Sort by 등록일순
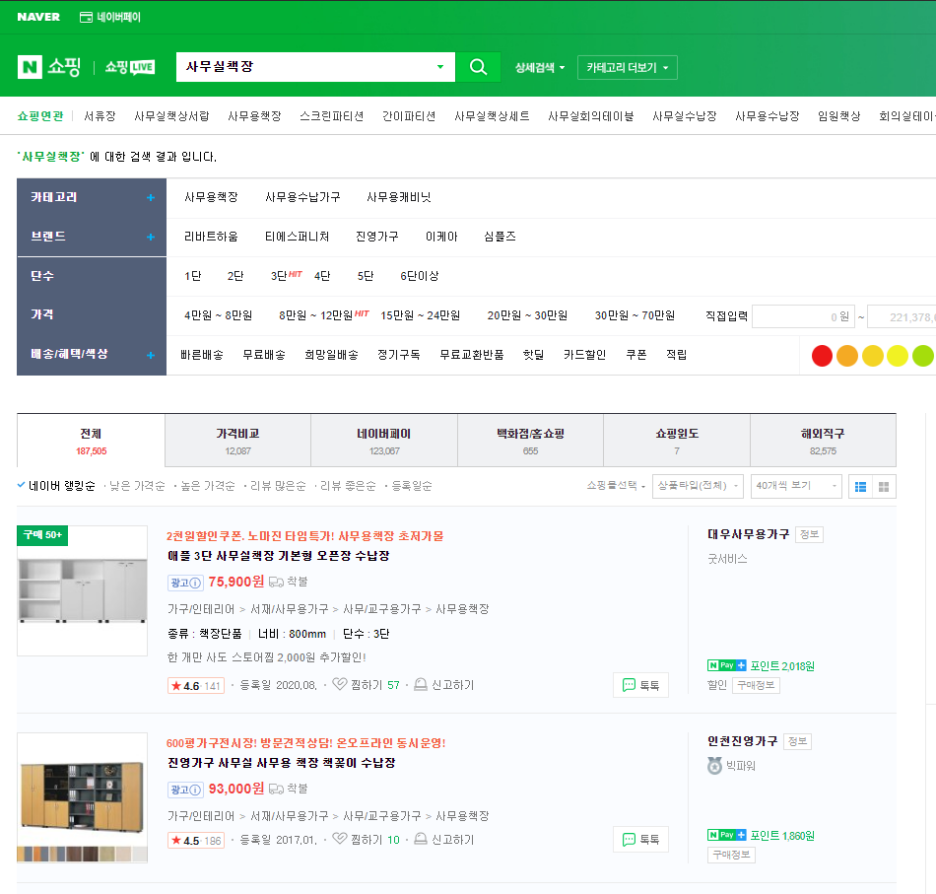This screenshot has width=936, height=894. (x=411, y=486)
